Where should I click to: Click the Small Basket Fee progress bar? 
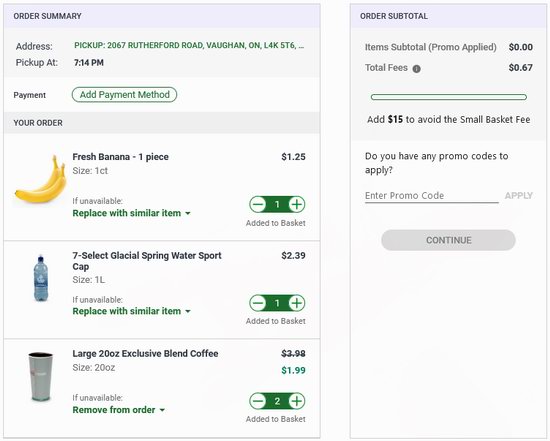click(x=449, y=97)
